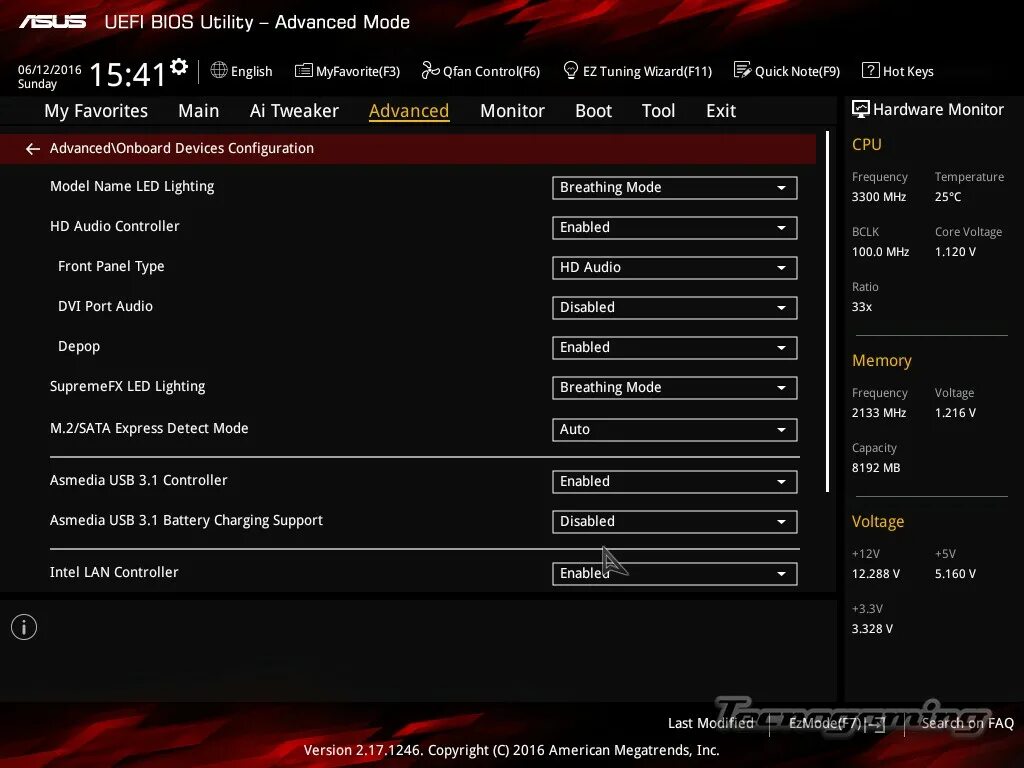This screenshot has height=768, width=1024.
Task: Open MyFavorite(F3) from top toolbar
Action: click(x=347, y=71)
